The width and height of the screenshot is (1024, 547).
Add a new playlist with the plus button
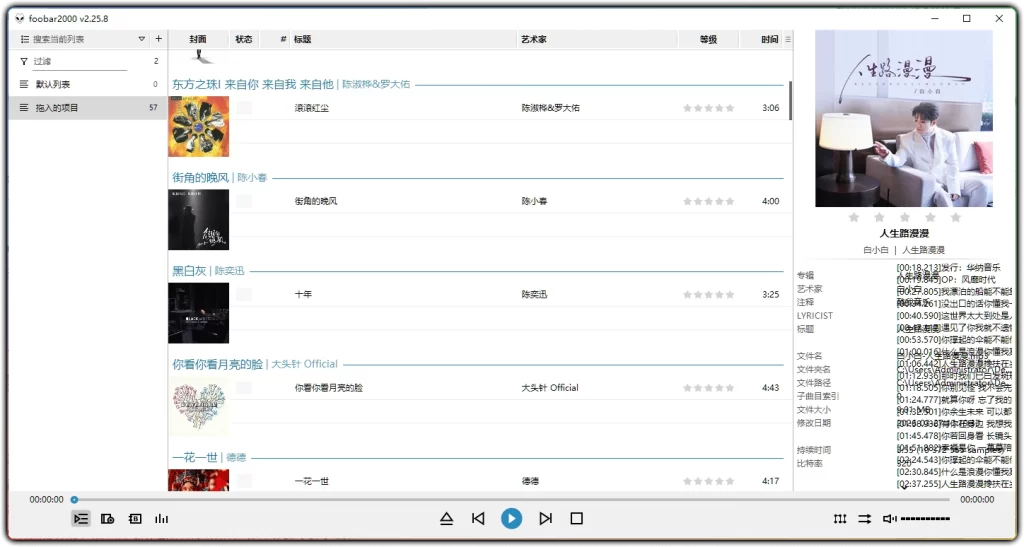pos(159,39)
